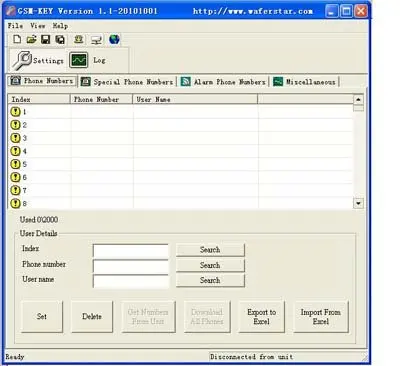Click the Log label text
This screenshot has height=366, width=400.
99,60
